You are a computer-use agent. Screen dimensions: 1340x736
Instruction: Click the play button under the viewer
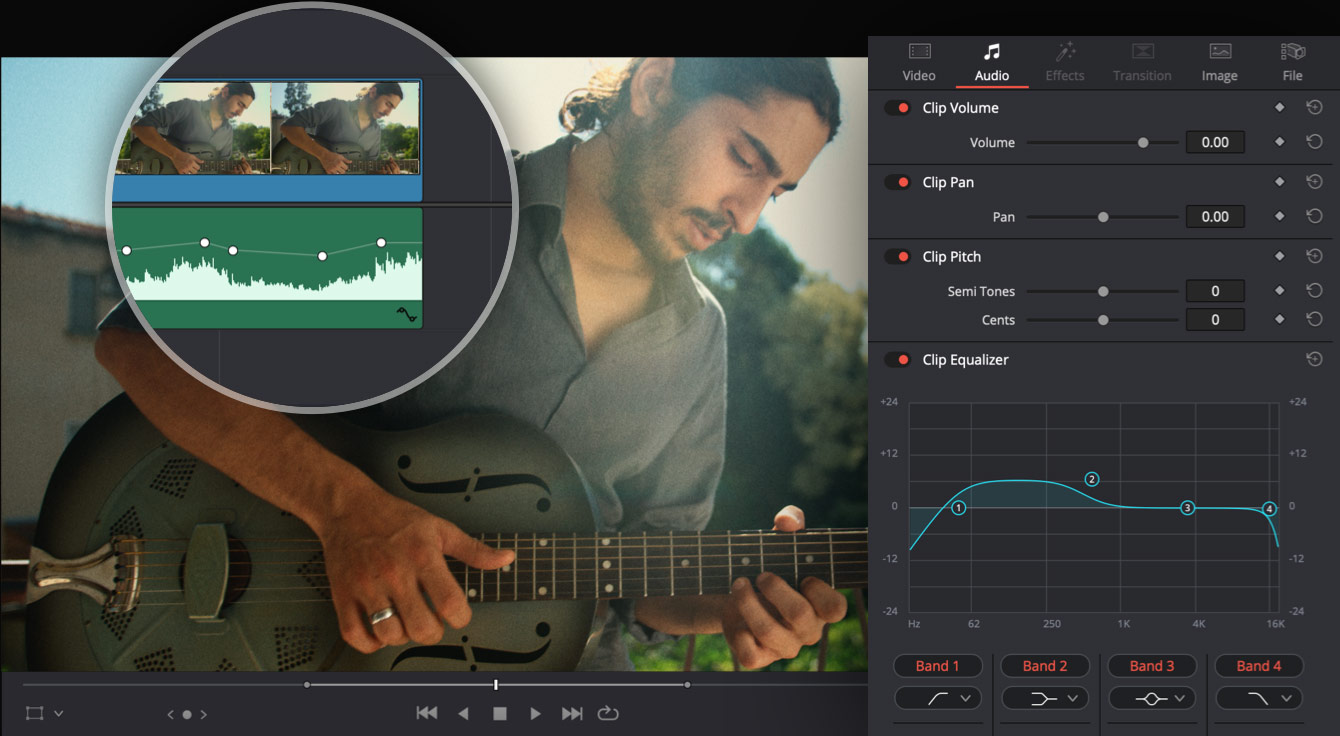pos(535,713)
